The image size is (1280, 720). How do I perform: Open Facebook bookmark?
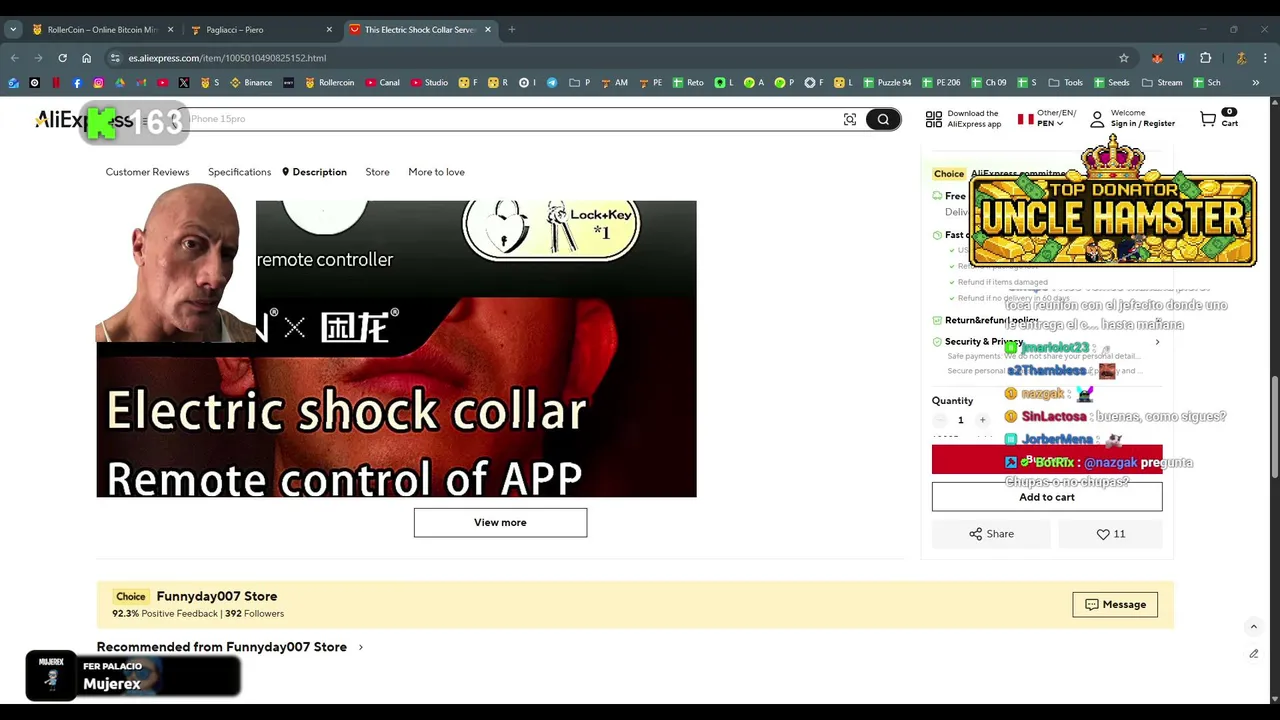(77, 83)
